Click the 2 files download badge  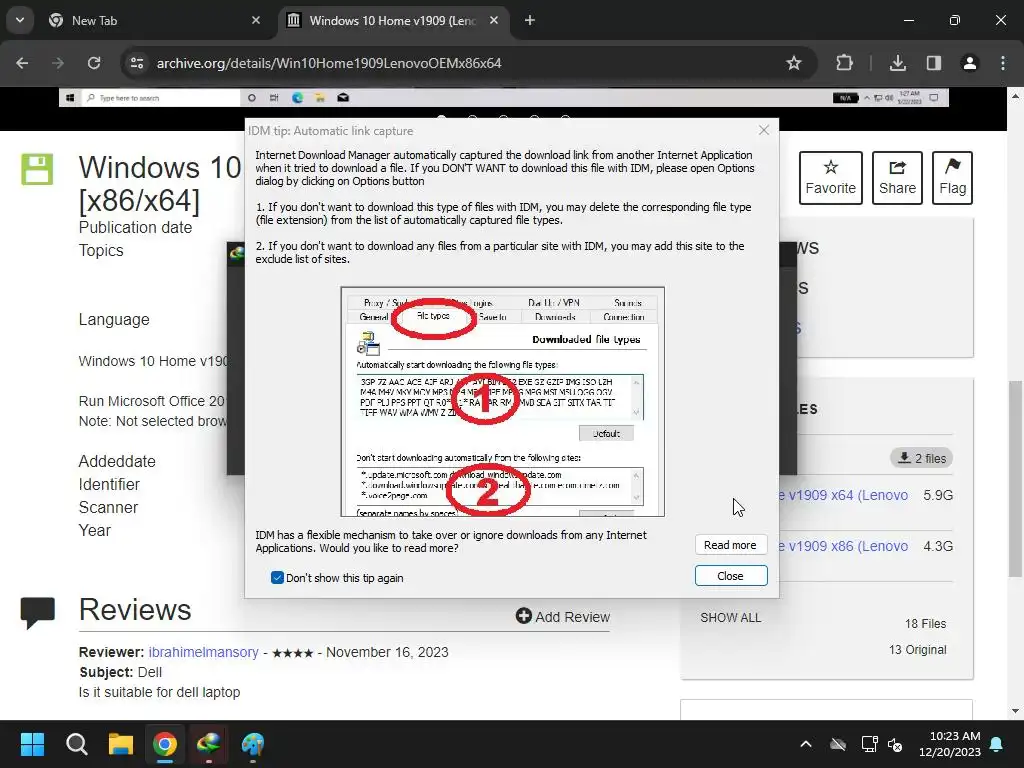pos(921,458)
